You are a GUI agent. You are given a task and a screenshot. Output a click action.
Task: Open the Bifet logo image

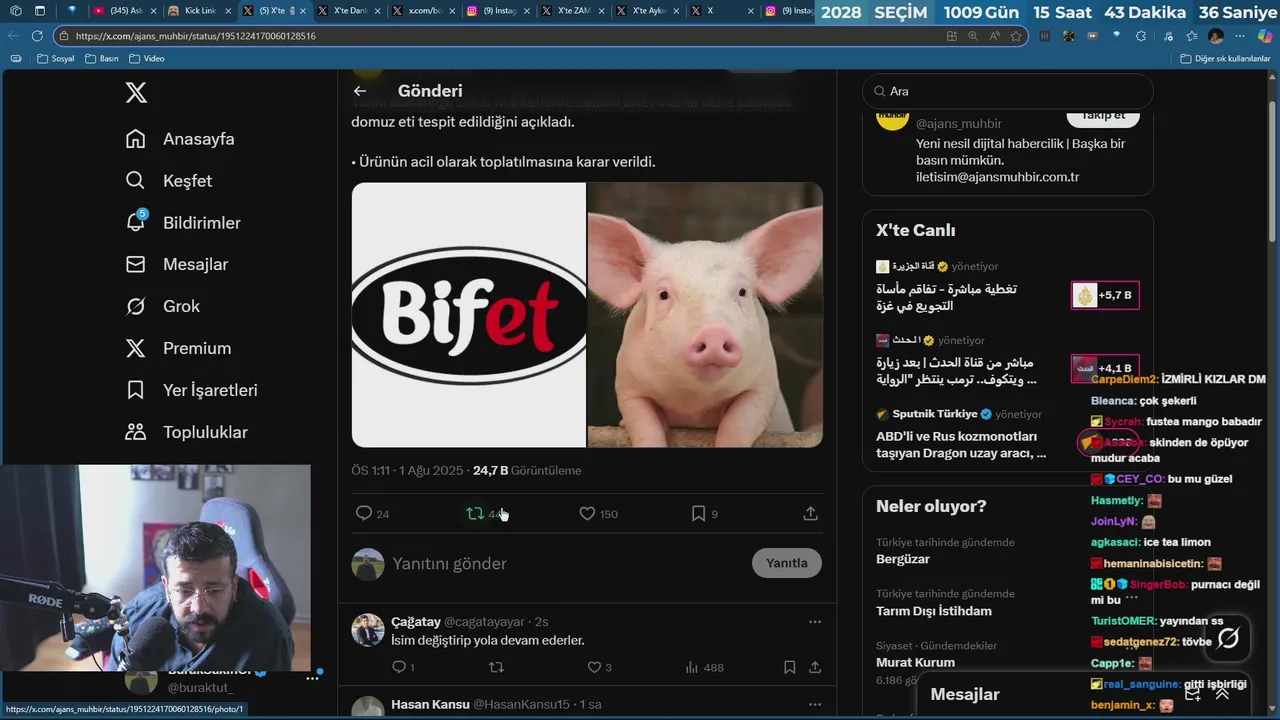[x=468, y=315]
